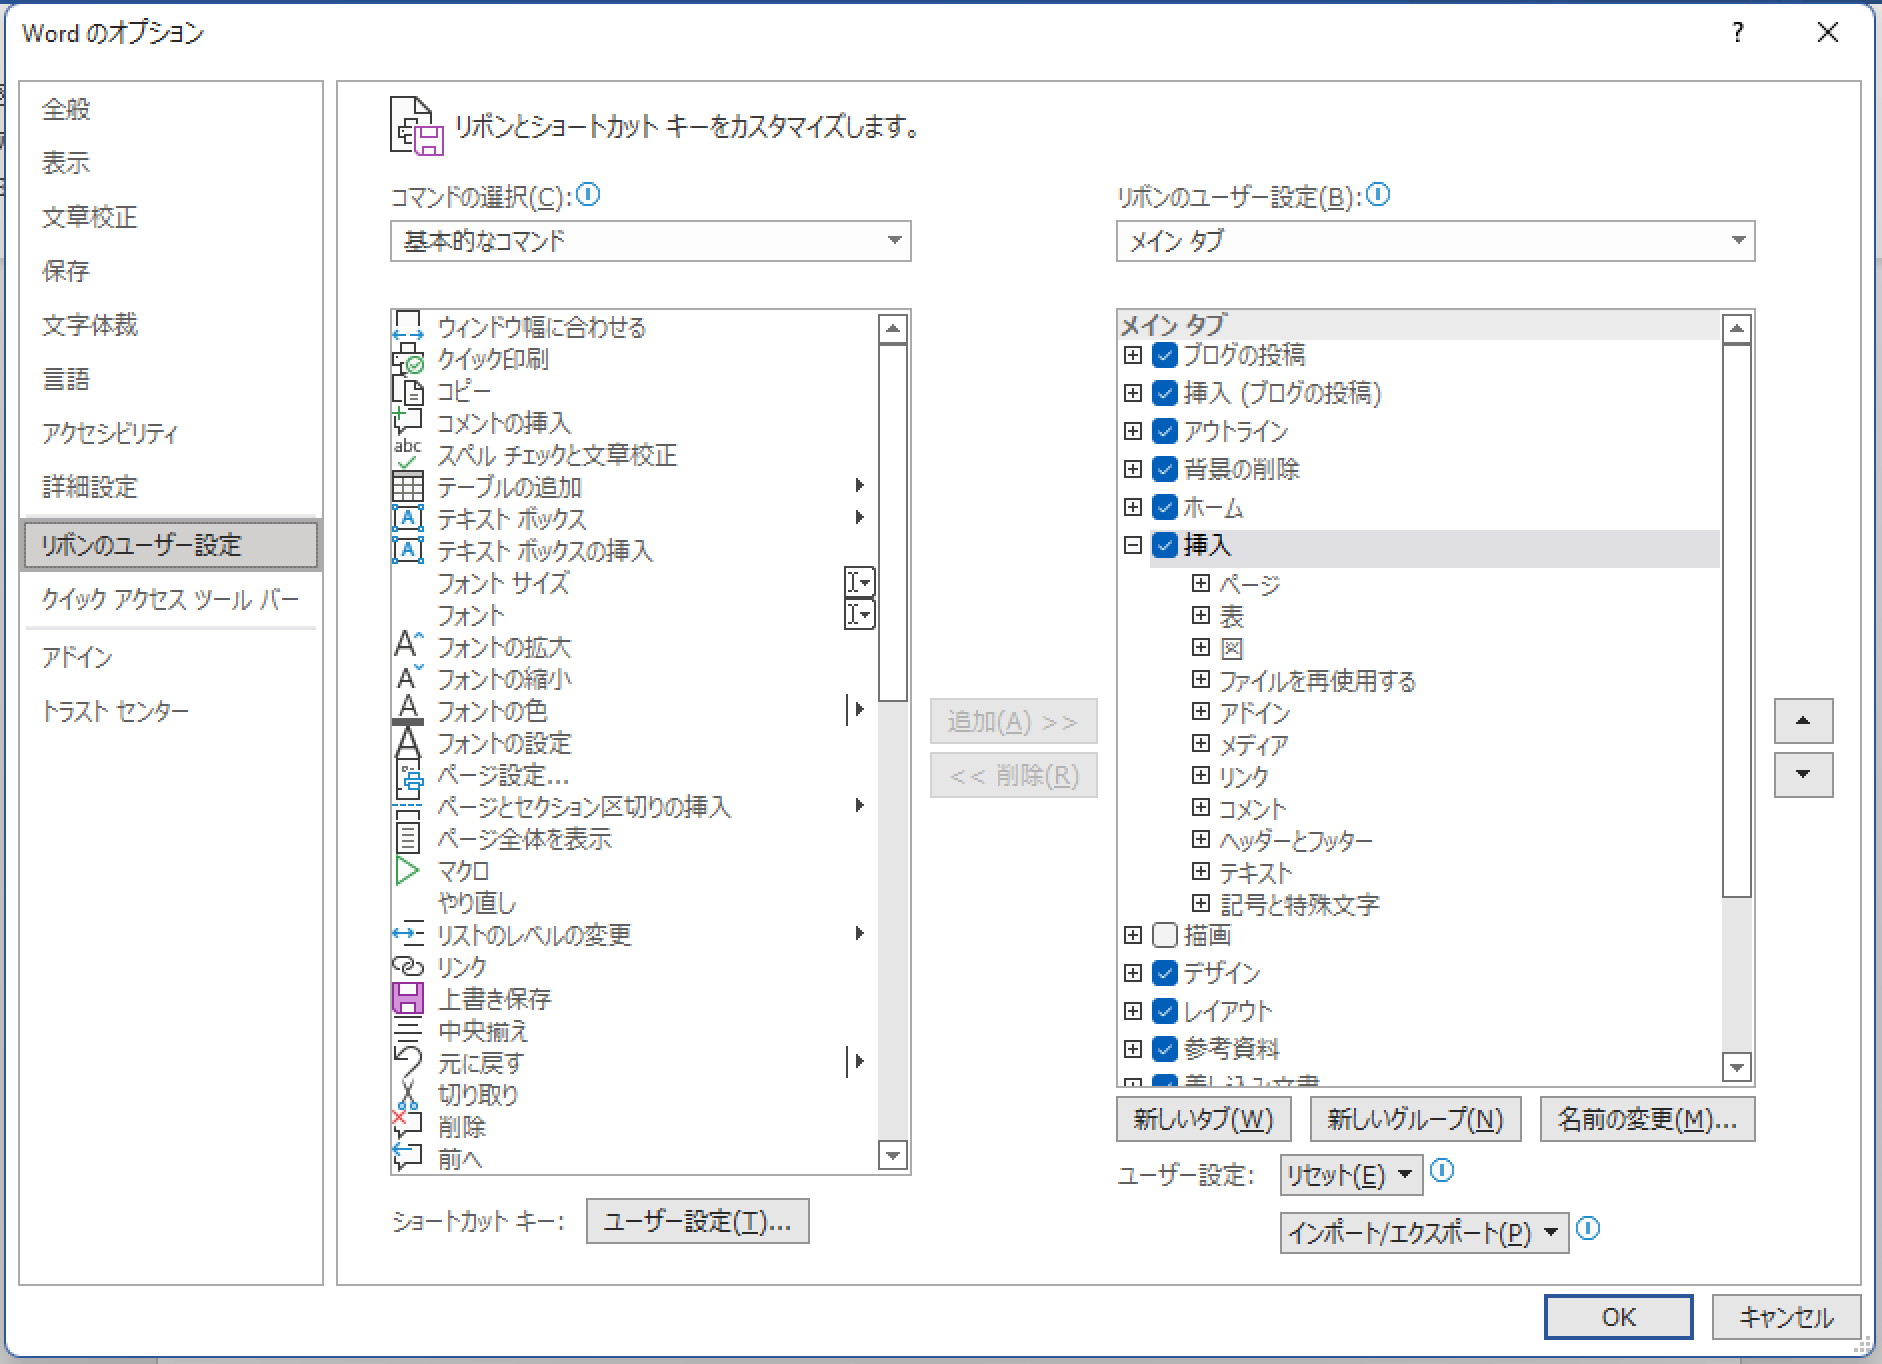Click the 名前の変更(M)... button
Image resolution: width=1882 pixels, height=1364 pixels.
click(1647, 1119)
